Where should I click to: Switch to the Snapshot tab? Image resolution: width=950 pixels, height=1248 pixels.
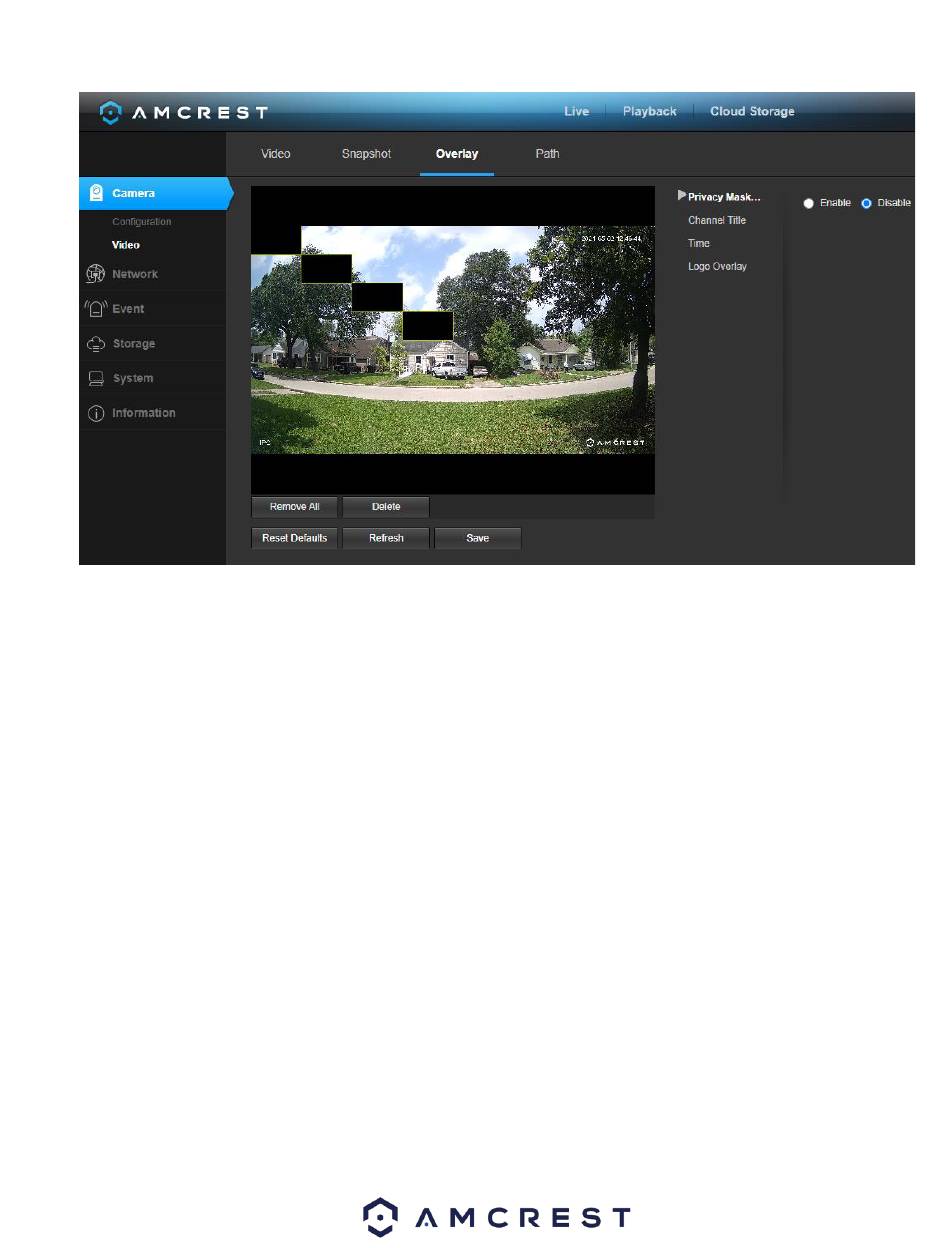coord(366,154)
